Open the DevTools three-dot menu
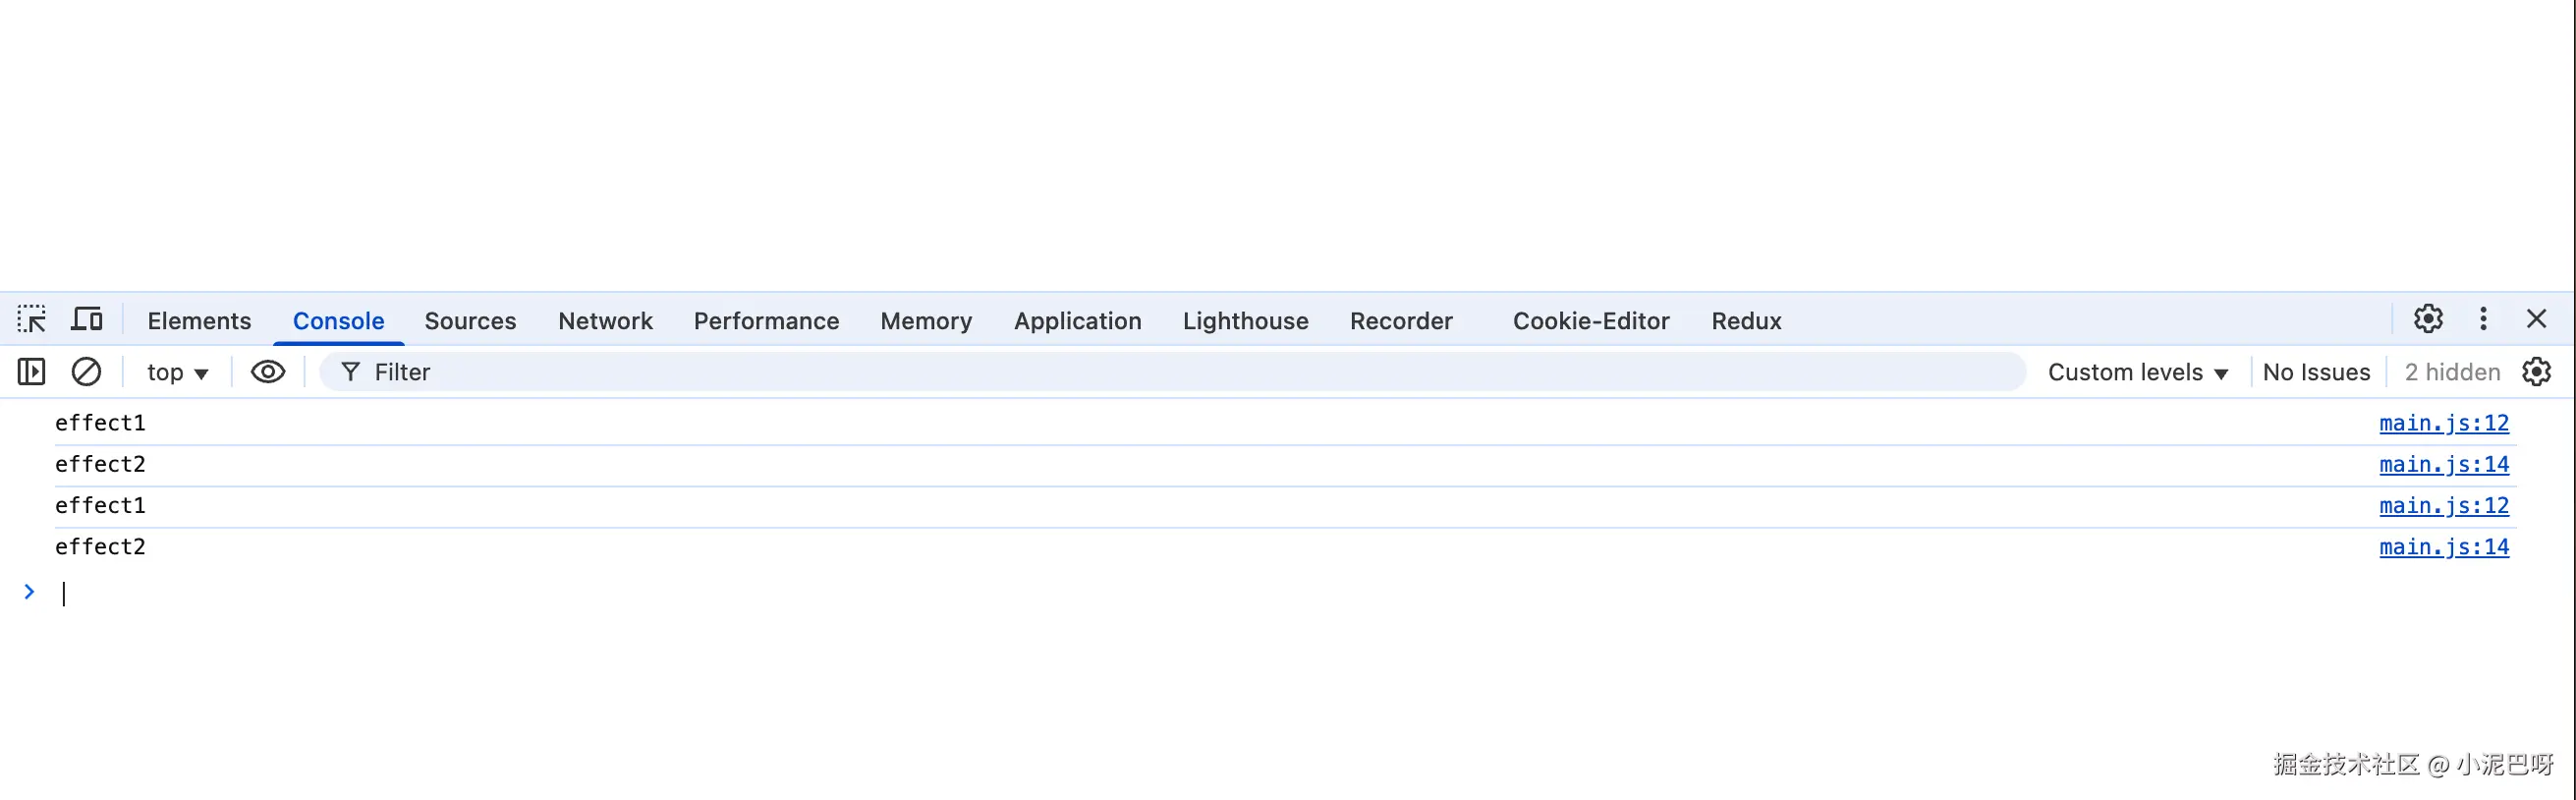The height and width of the screenshot is (800, 2576). (x=2483, y=319)
